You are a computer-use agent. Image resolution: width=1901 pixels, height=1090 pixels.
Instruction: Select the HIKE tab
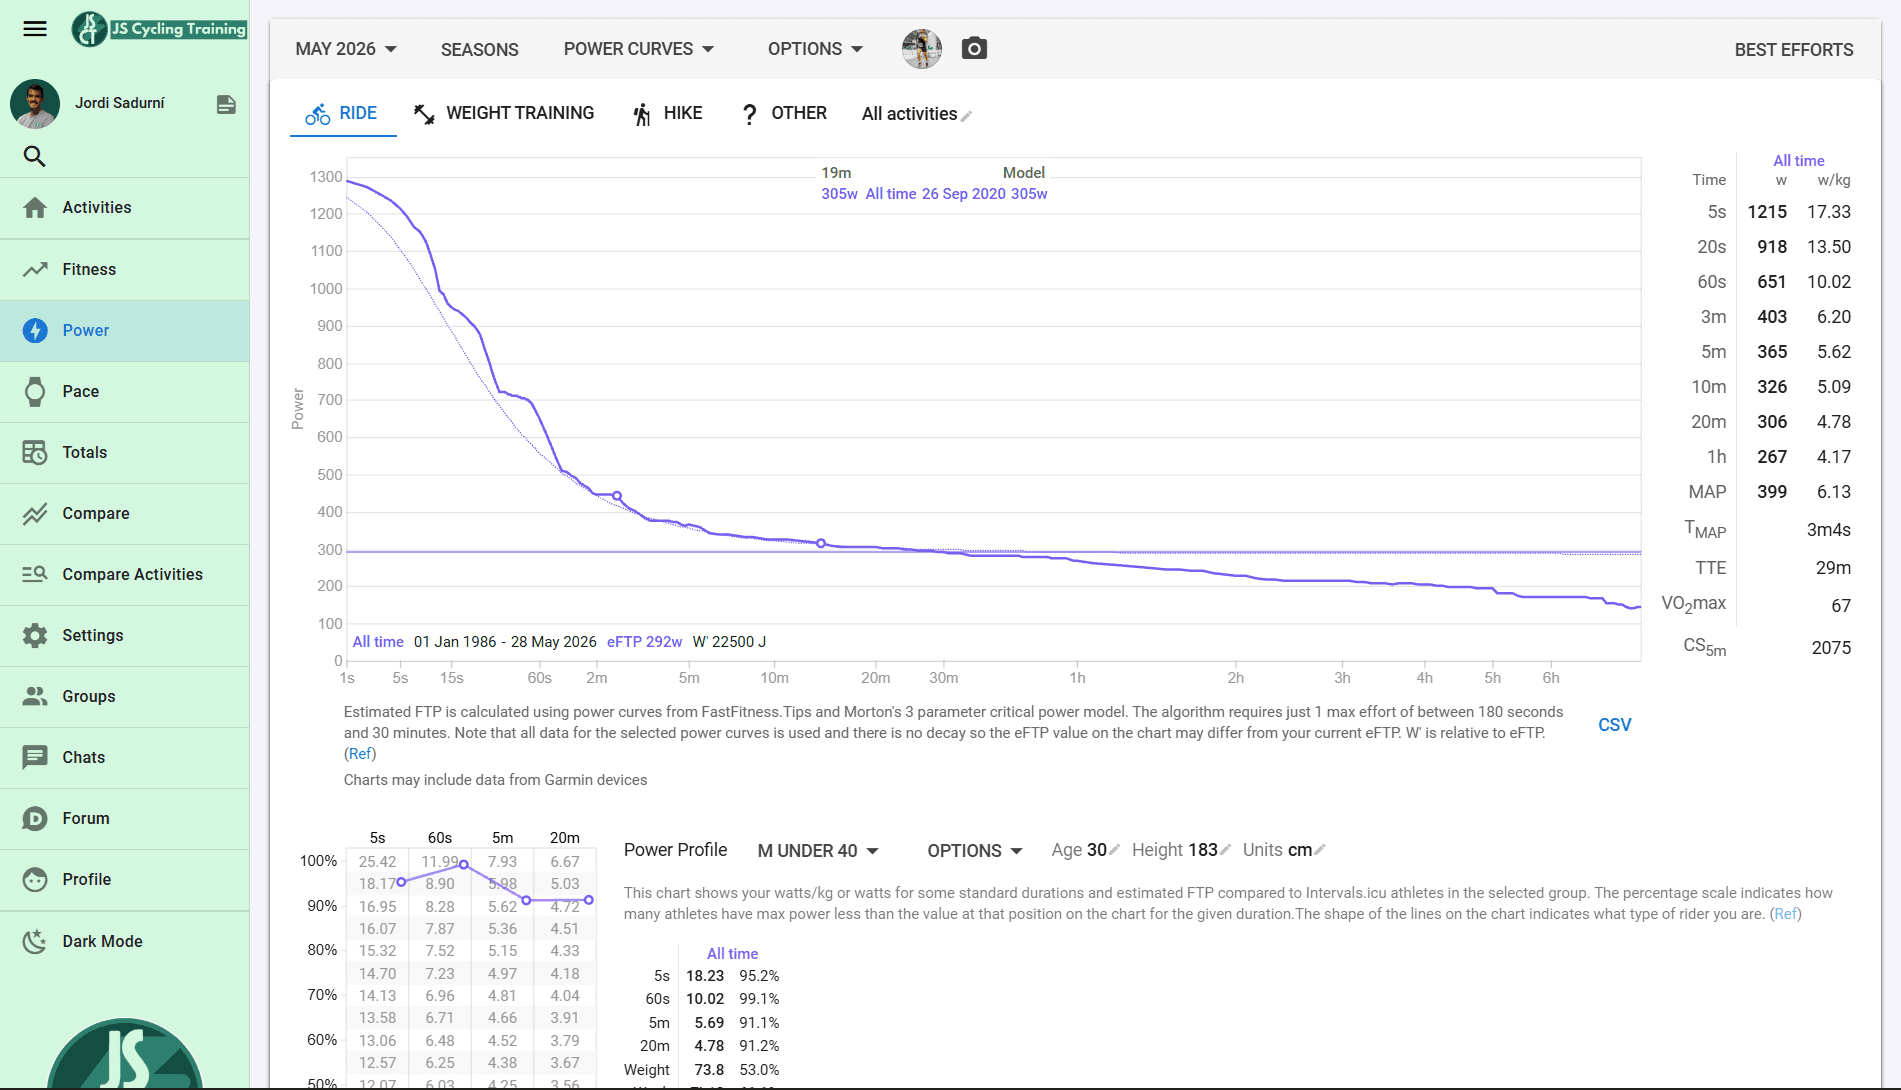click(x=668, y=114)
